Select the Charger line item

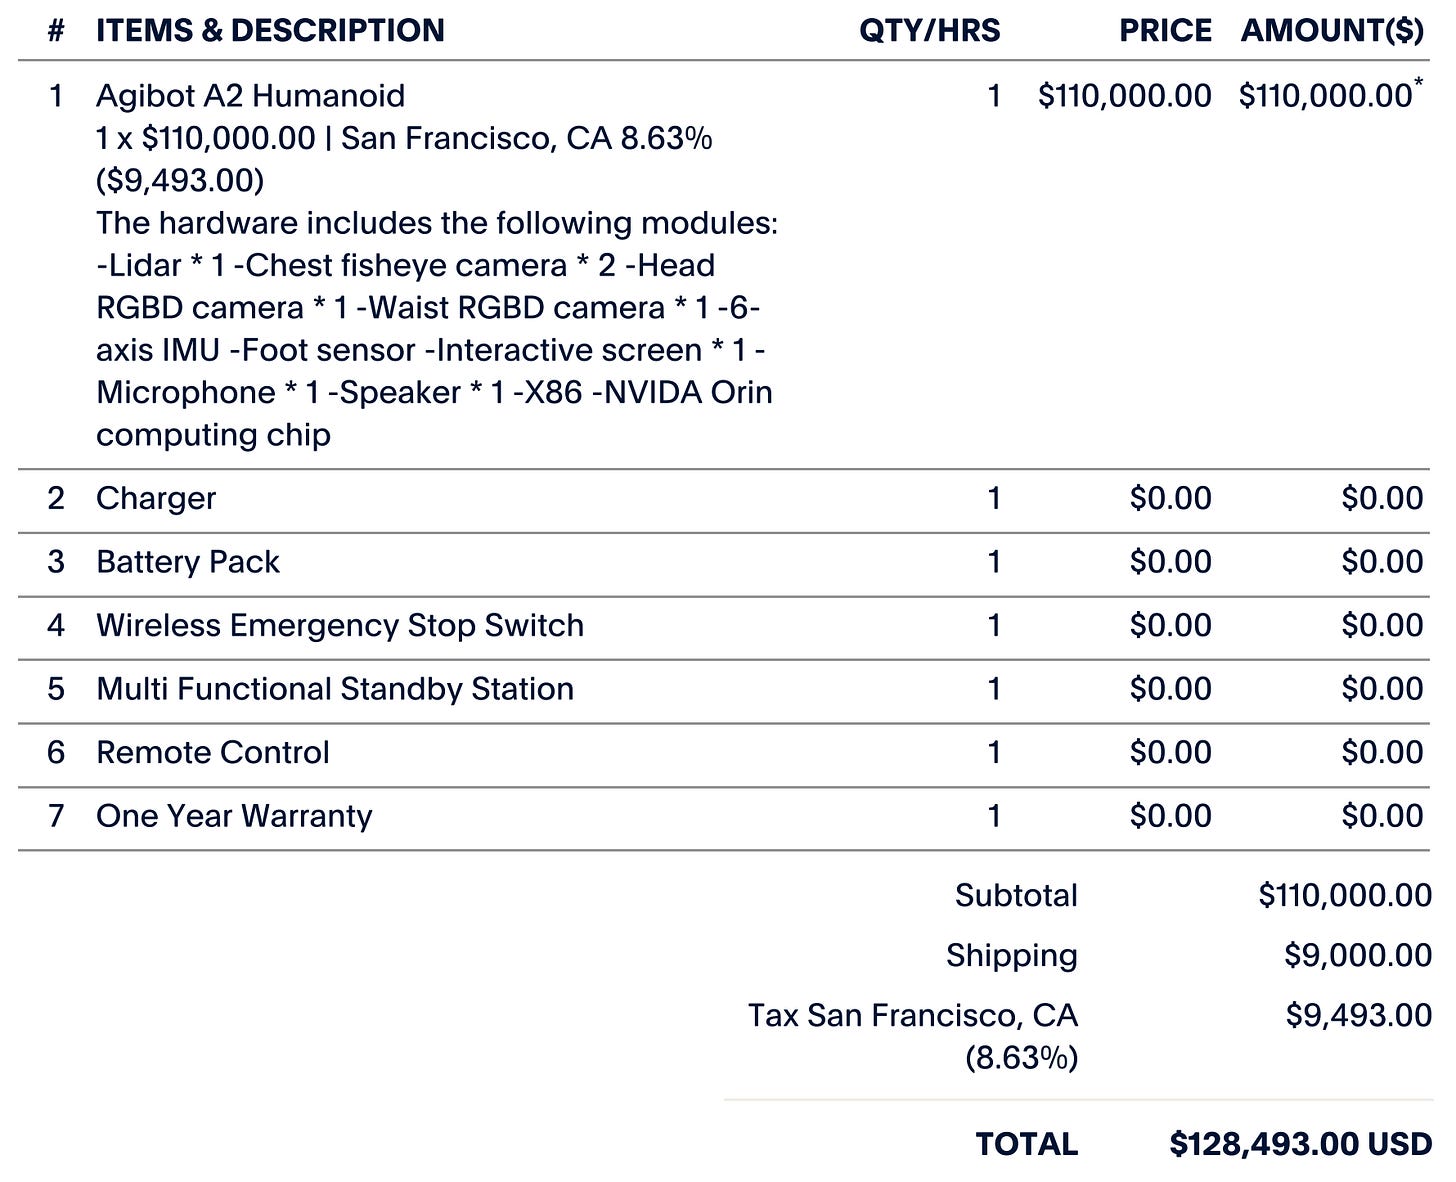click(156, 499)
